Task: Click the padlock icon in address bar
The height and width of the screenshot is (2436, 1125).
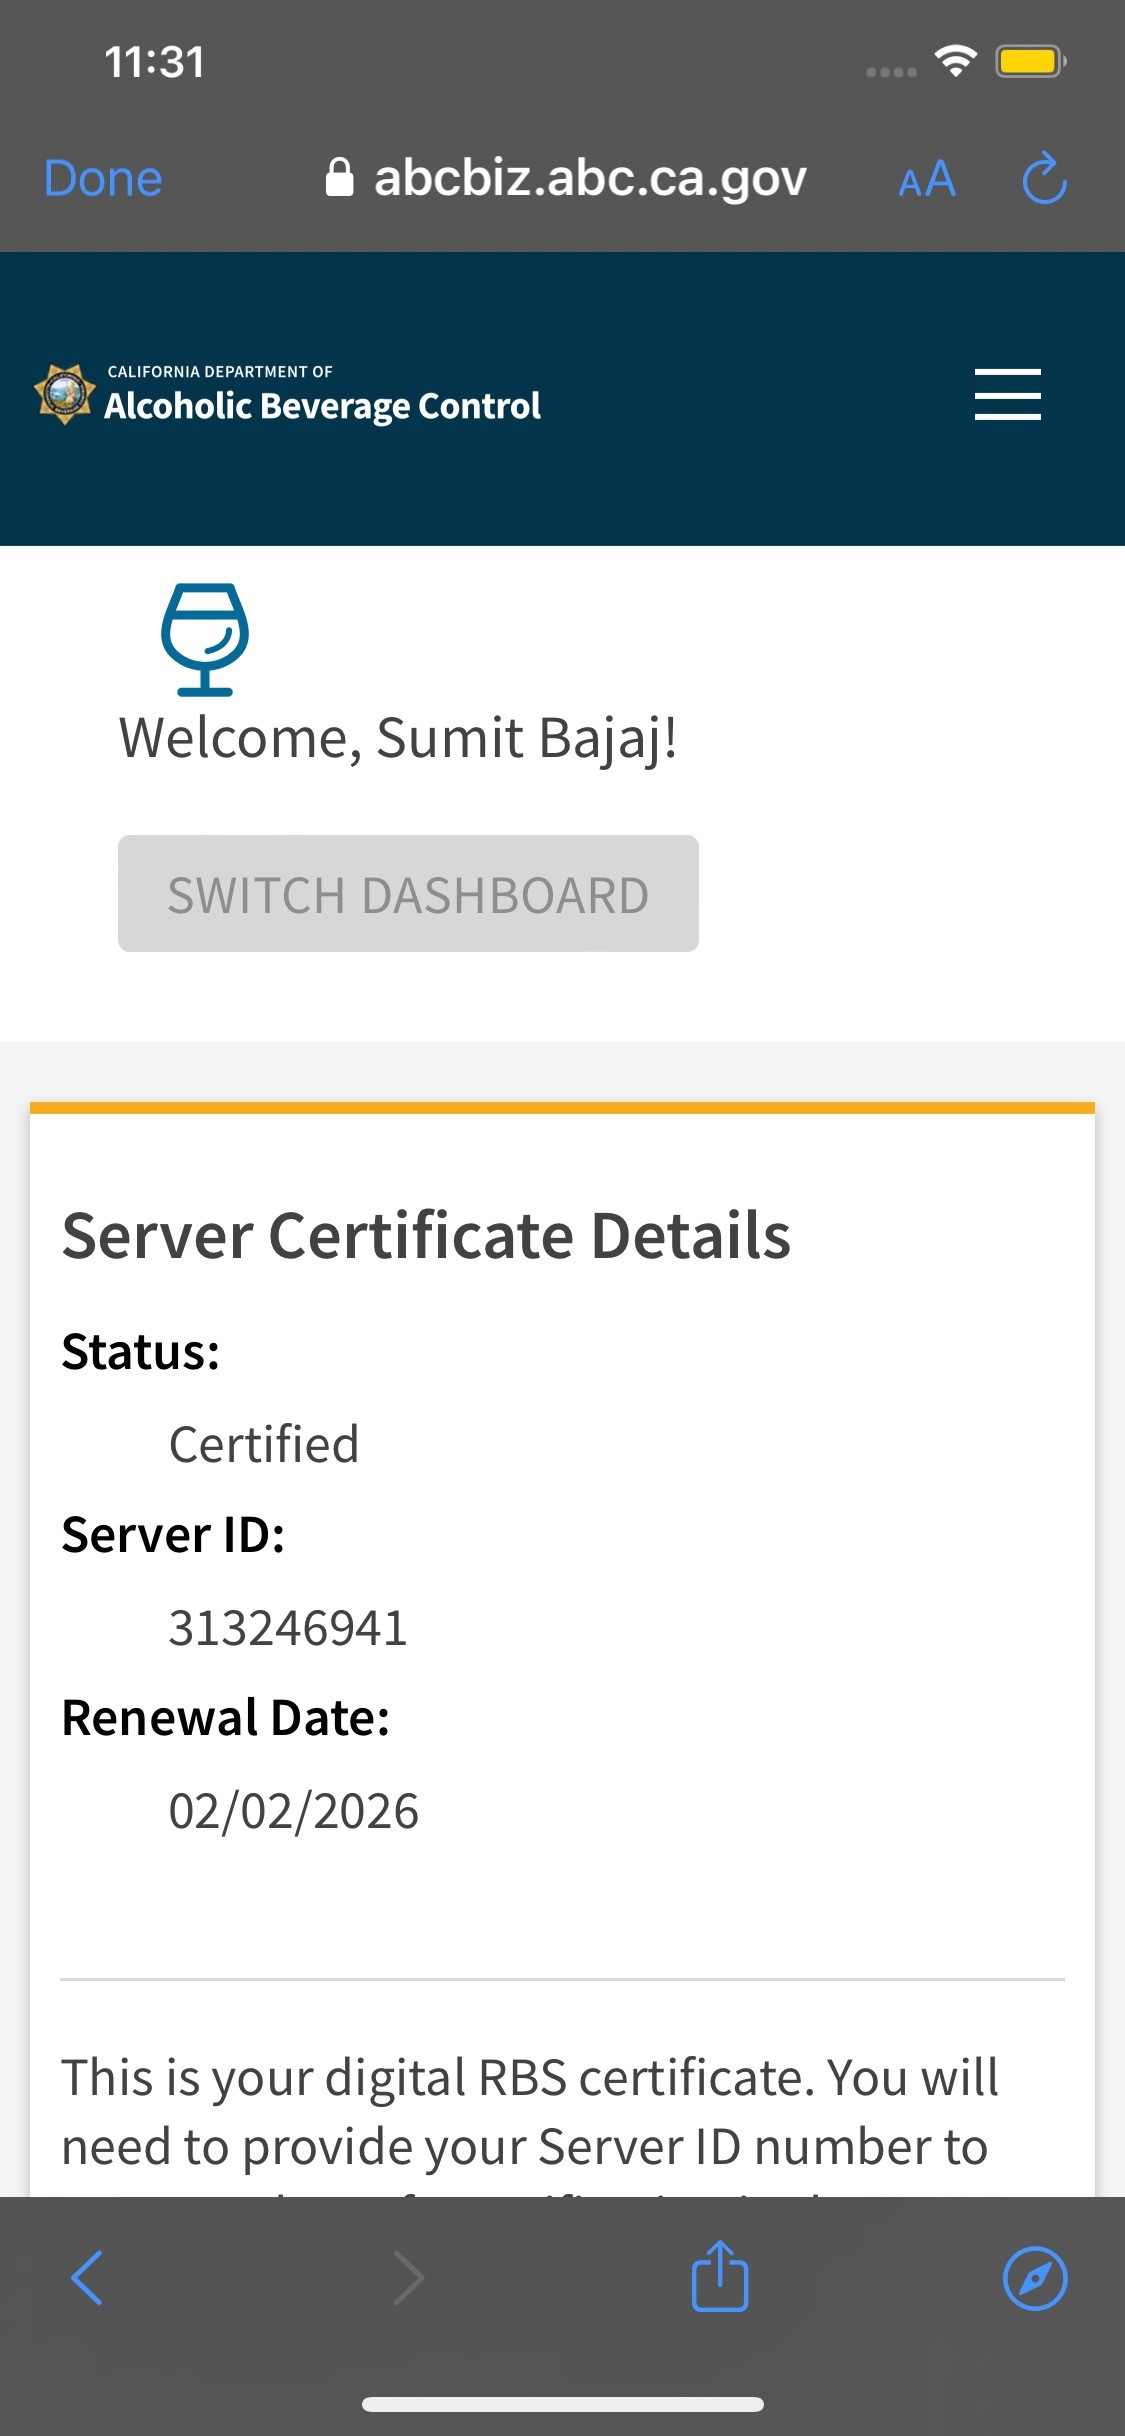Action: click(x=339, y=179)
